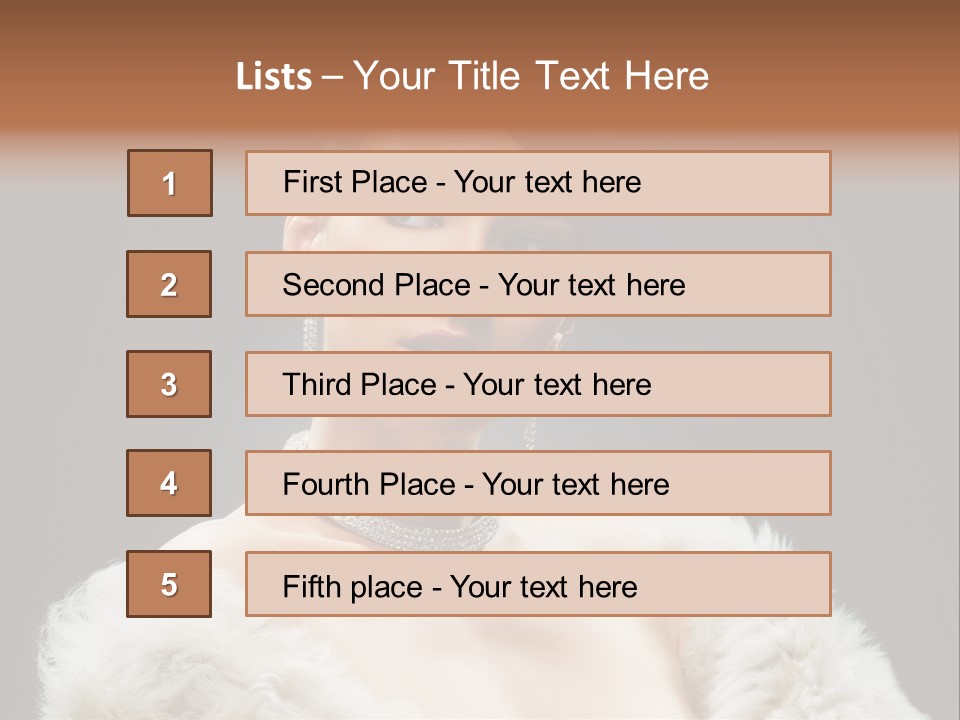
Task: Click the empty gray area right of the list
Action: [895, 380]
